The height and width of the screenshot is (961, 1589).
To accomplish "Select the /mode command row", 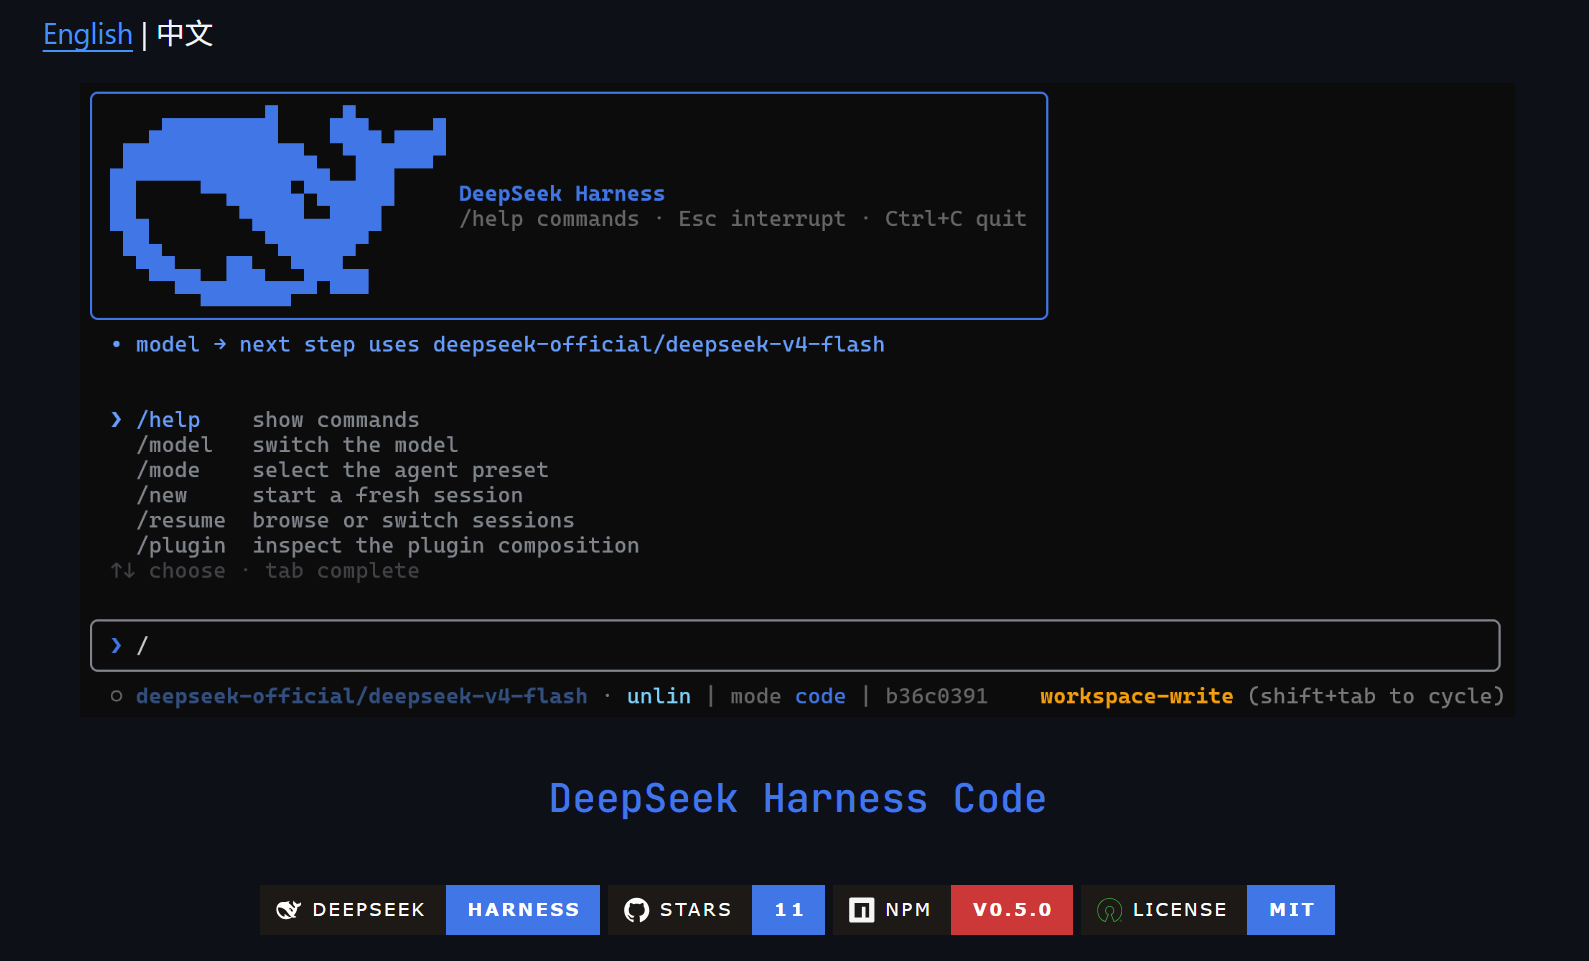I will 342,470.
